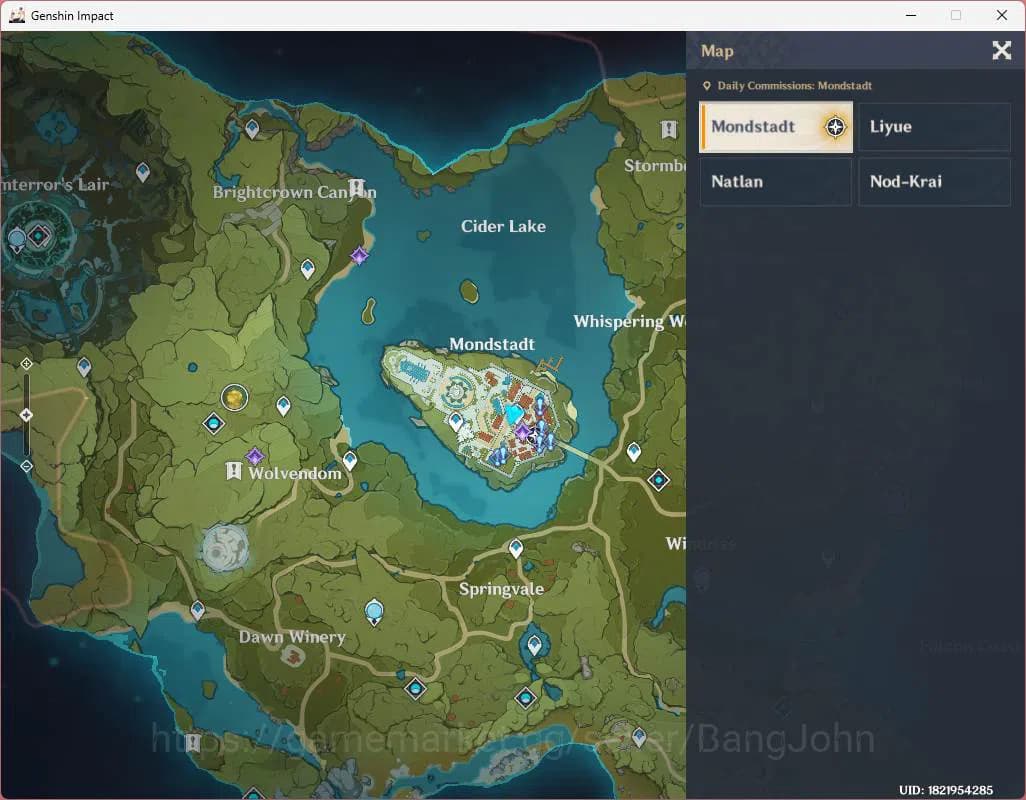This screenshot has width=1026, height=800.
Task: Select the domain icon northwest of Wolvendom
Action: [213, 424]
